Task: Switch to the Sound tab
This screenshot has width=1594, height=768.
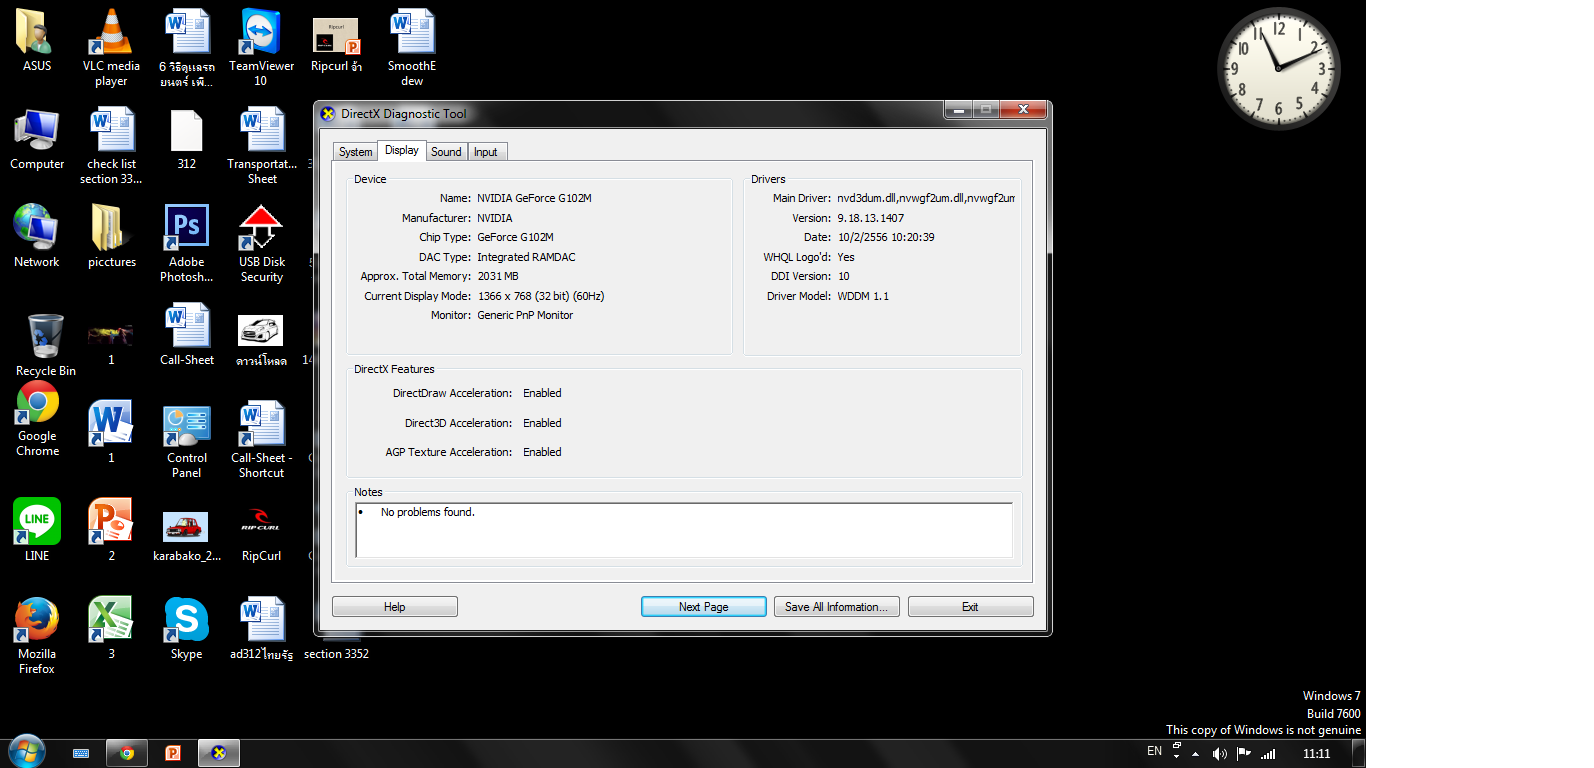Action: [446, 152]
